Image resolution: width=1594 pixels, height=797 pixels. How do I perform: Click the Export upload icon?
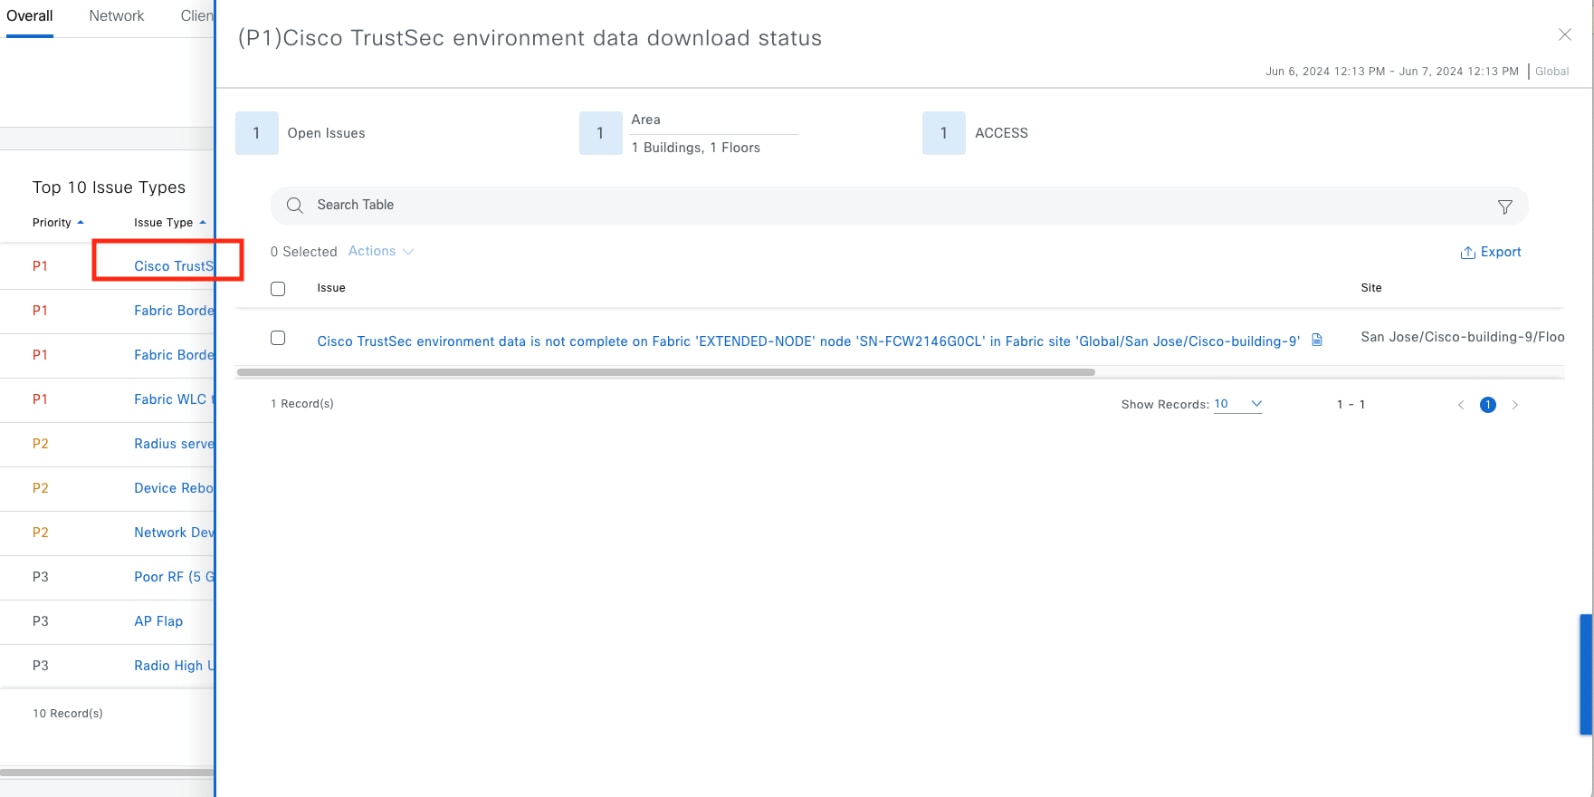[x=1467, y=252]
